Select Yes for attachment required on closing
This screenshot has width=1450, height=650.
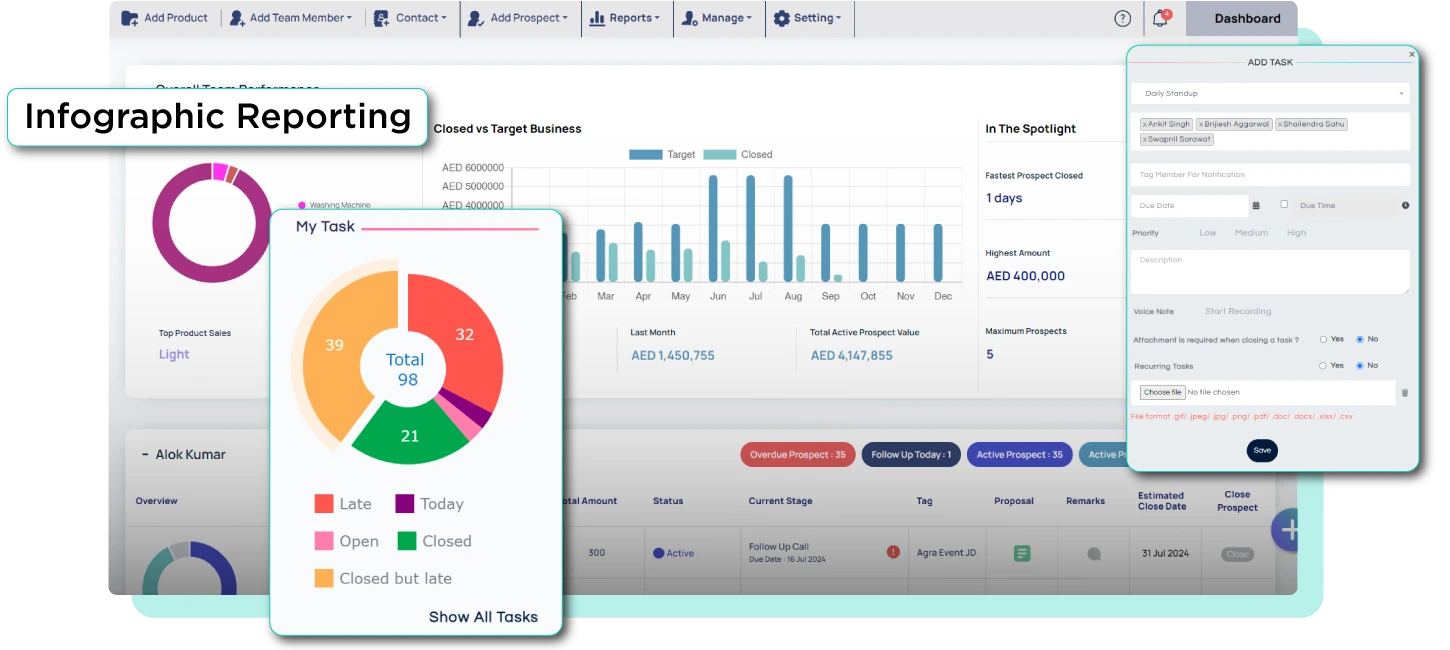click(1324, 340)
